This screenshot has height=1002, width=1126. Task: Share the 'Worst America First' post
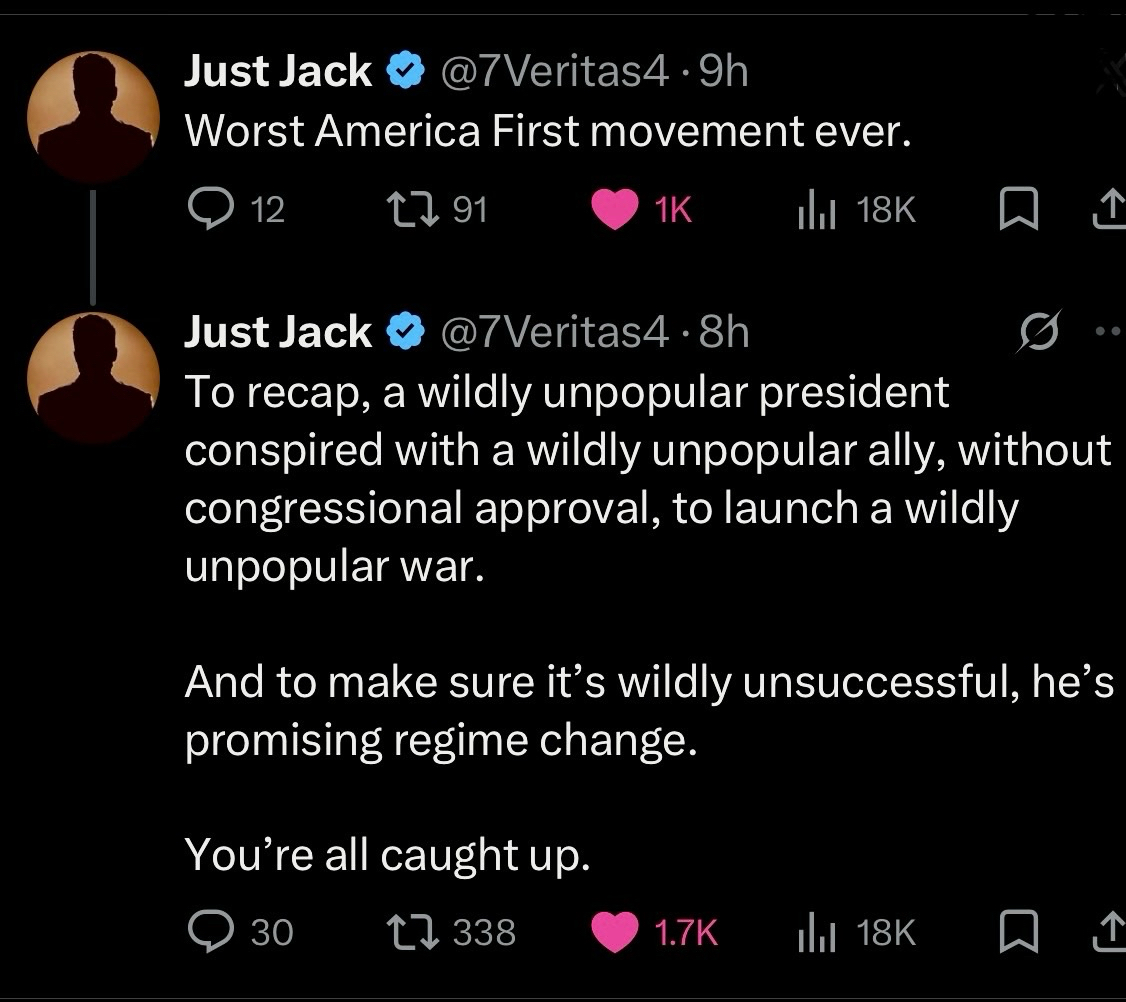[1106, 208]
